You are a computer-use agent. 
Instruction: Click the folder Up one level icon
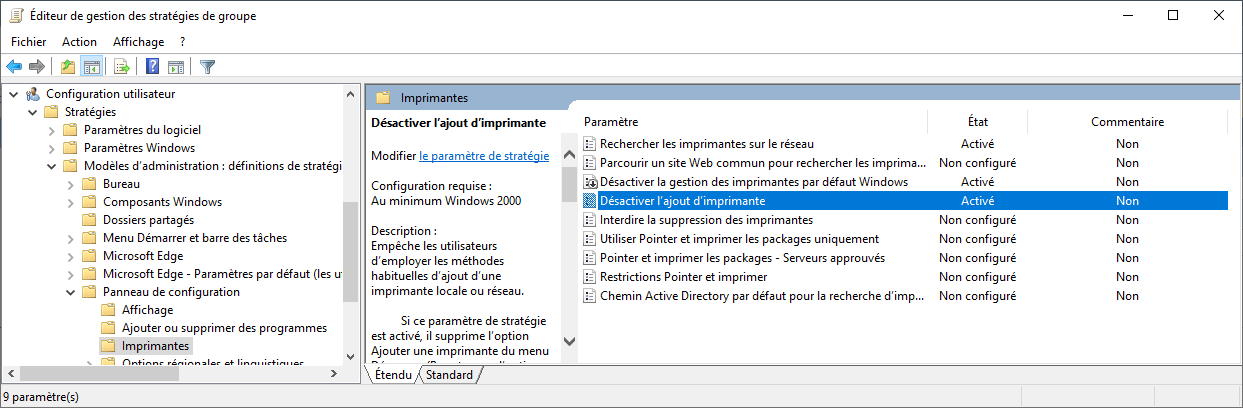tap(67, 67)
